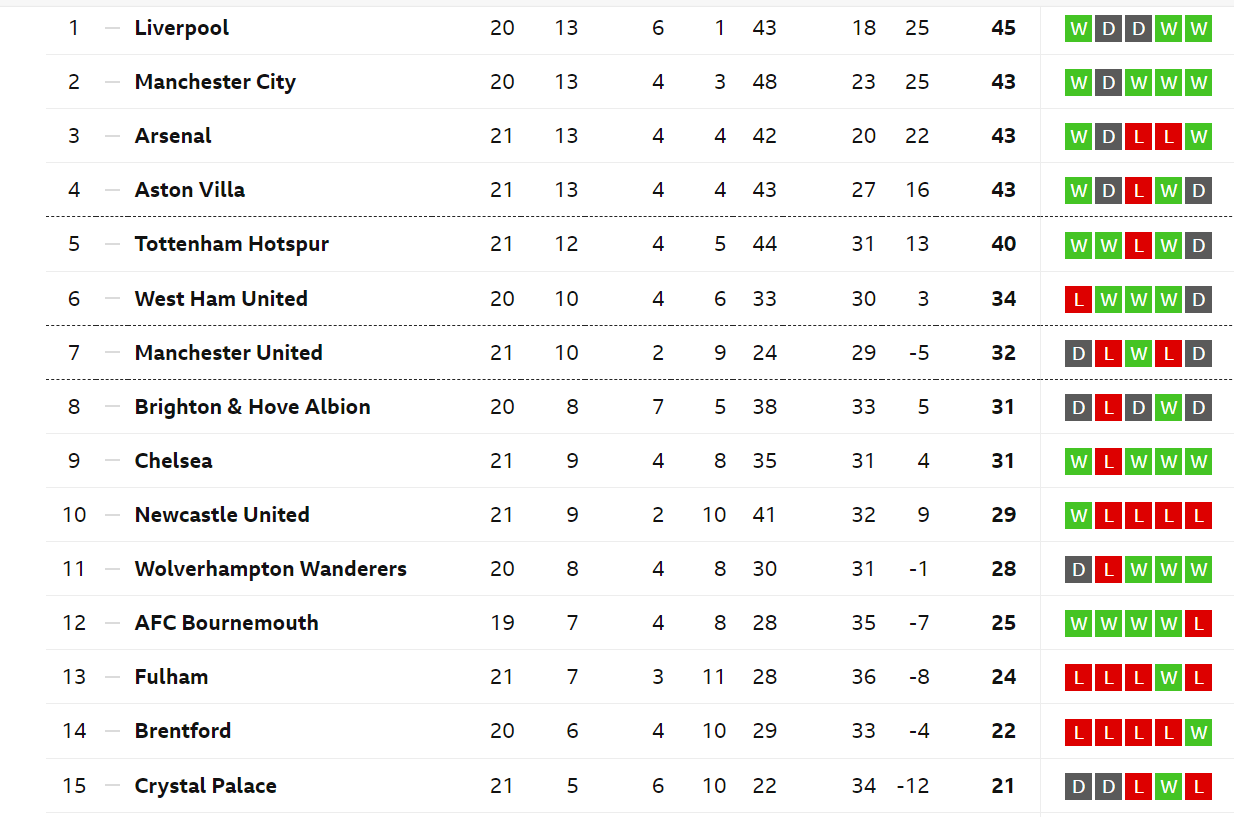Open Brighton & Hove Albion page

click(x=253, y=407)
